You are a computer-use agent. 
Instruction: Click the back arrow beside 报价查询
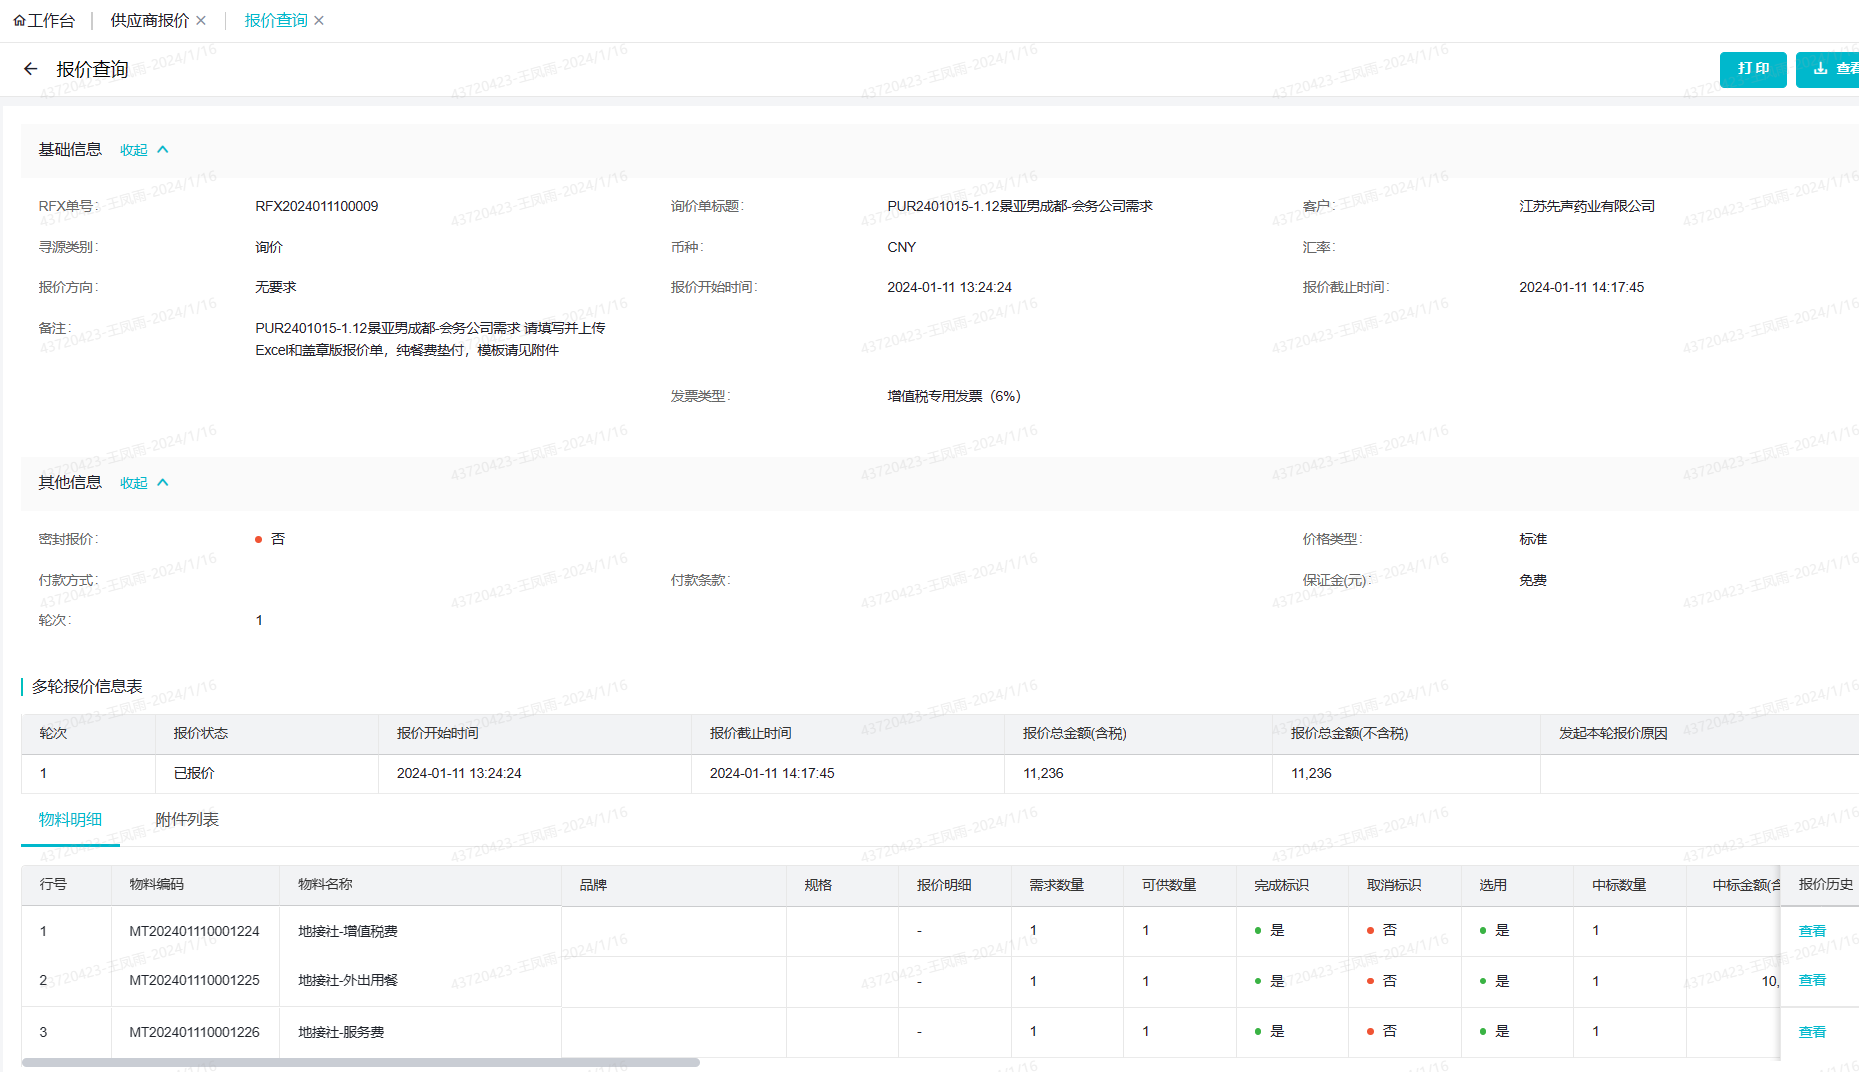30,69
